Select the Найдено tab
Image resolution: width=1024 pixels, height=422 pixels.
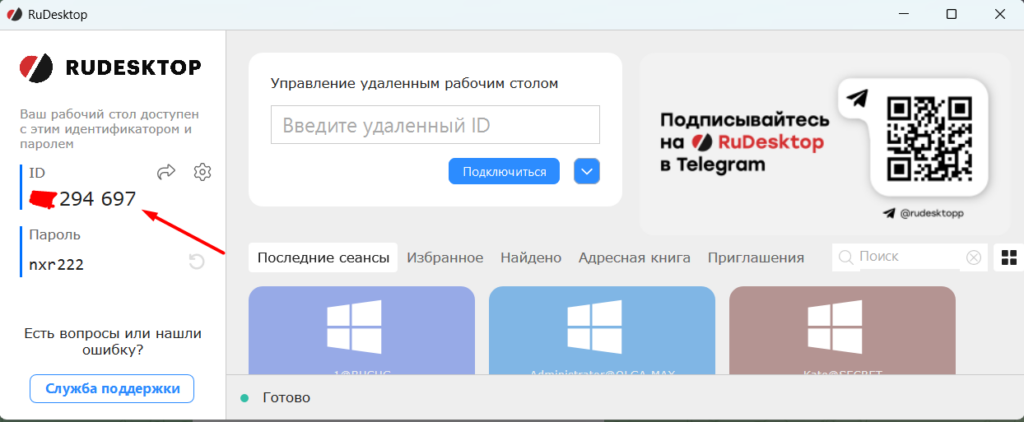coord(531,258)
